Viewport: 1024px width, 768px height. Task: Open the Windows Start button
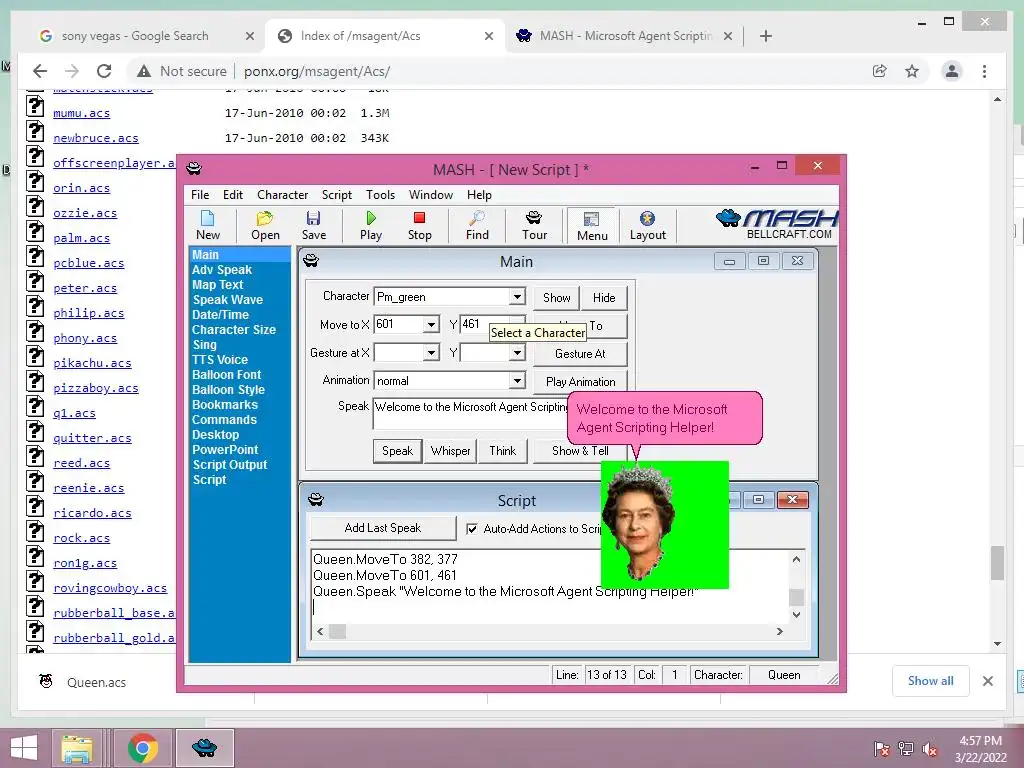(24, 748)
